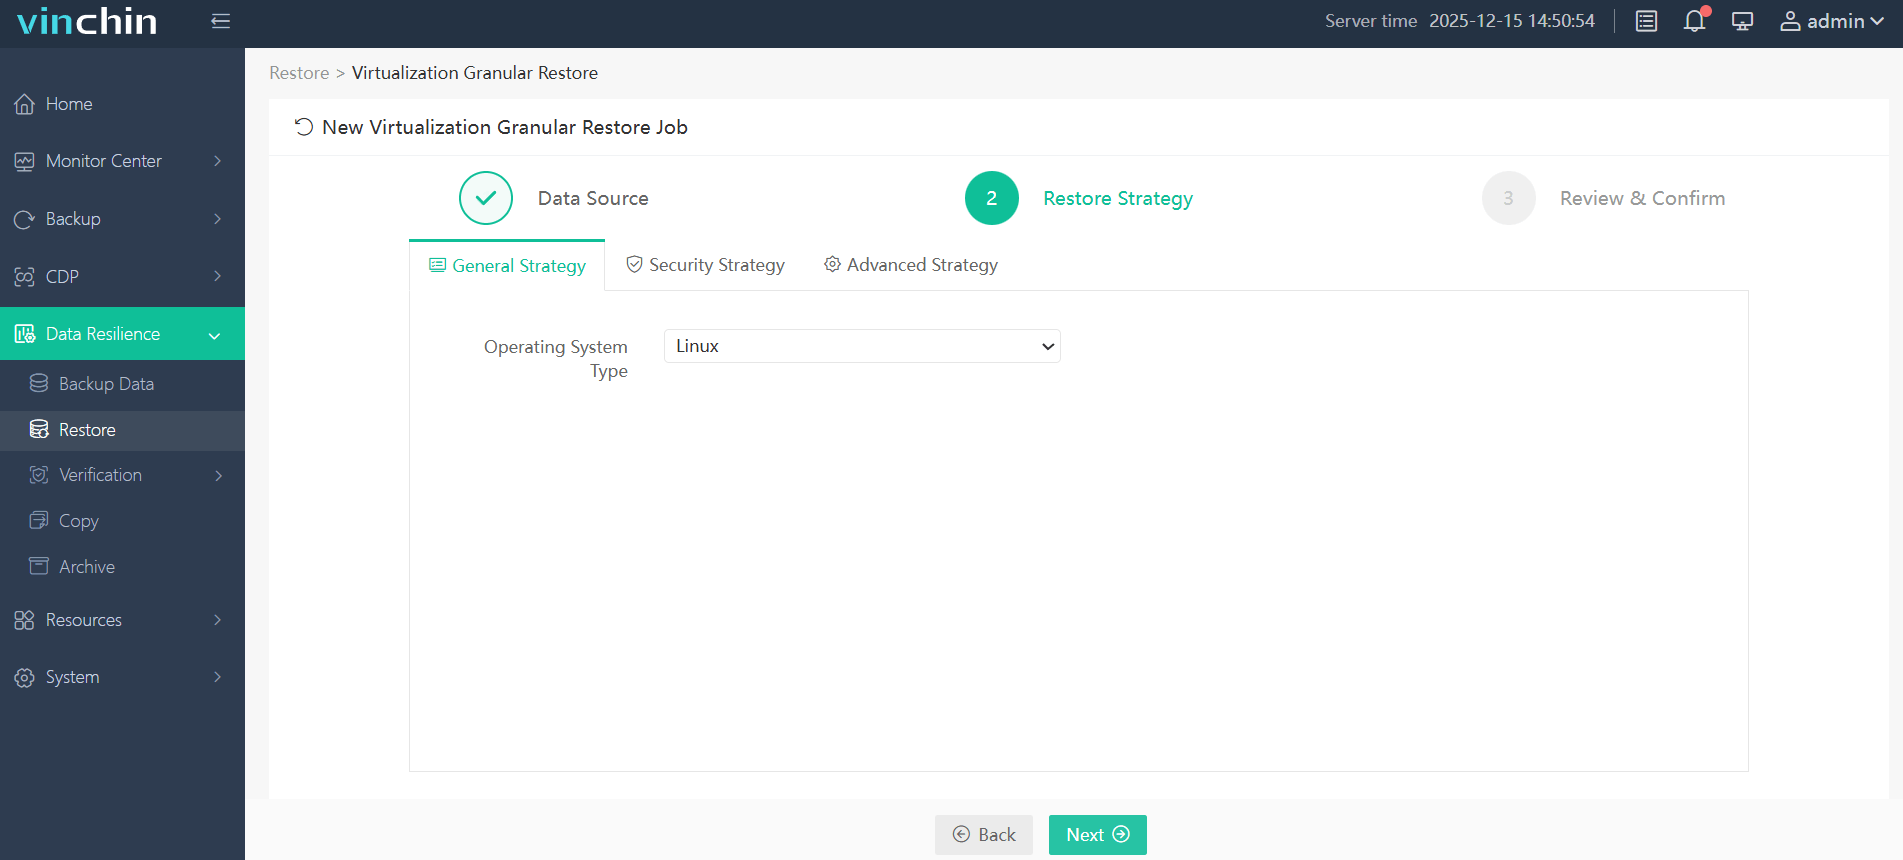Viewport: 1903px width, 860px height.
Task: Click the step 2 Restore Strategy circle
Action: pos(992,198)
